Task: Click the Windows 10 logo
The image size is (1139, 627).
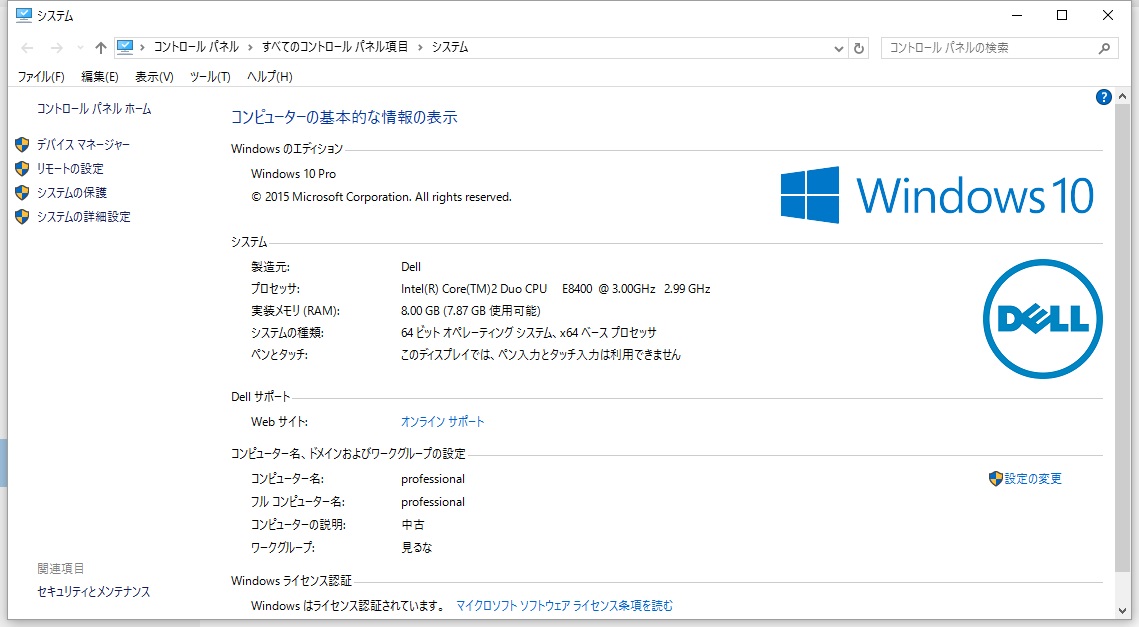Action: click(x=937, y=195)
